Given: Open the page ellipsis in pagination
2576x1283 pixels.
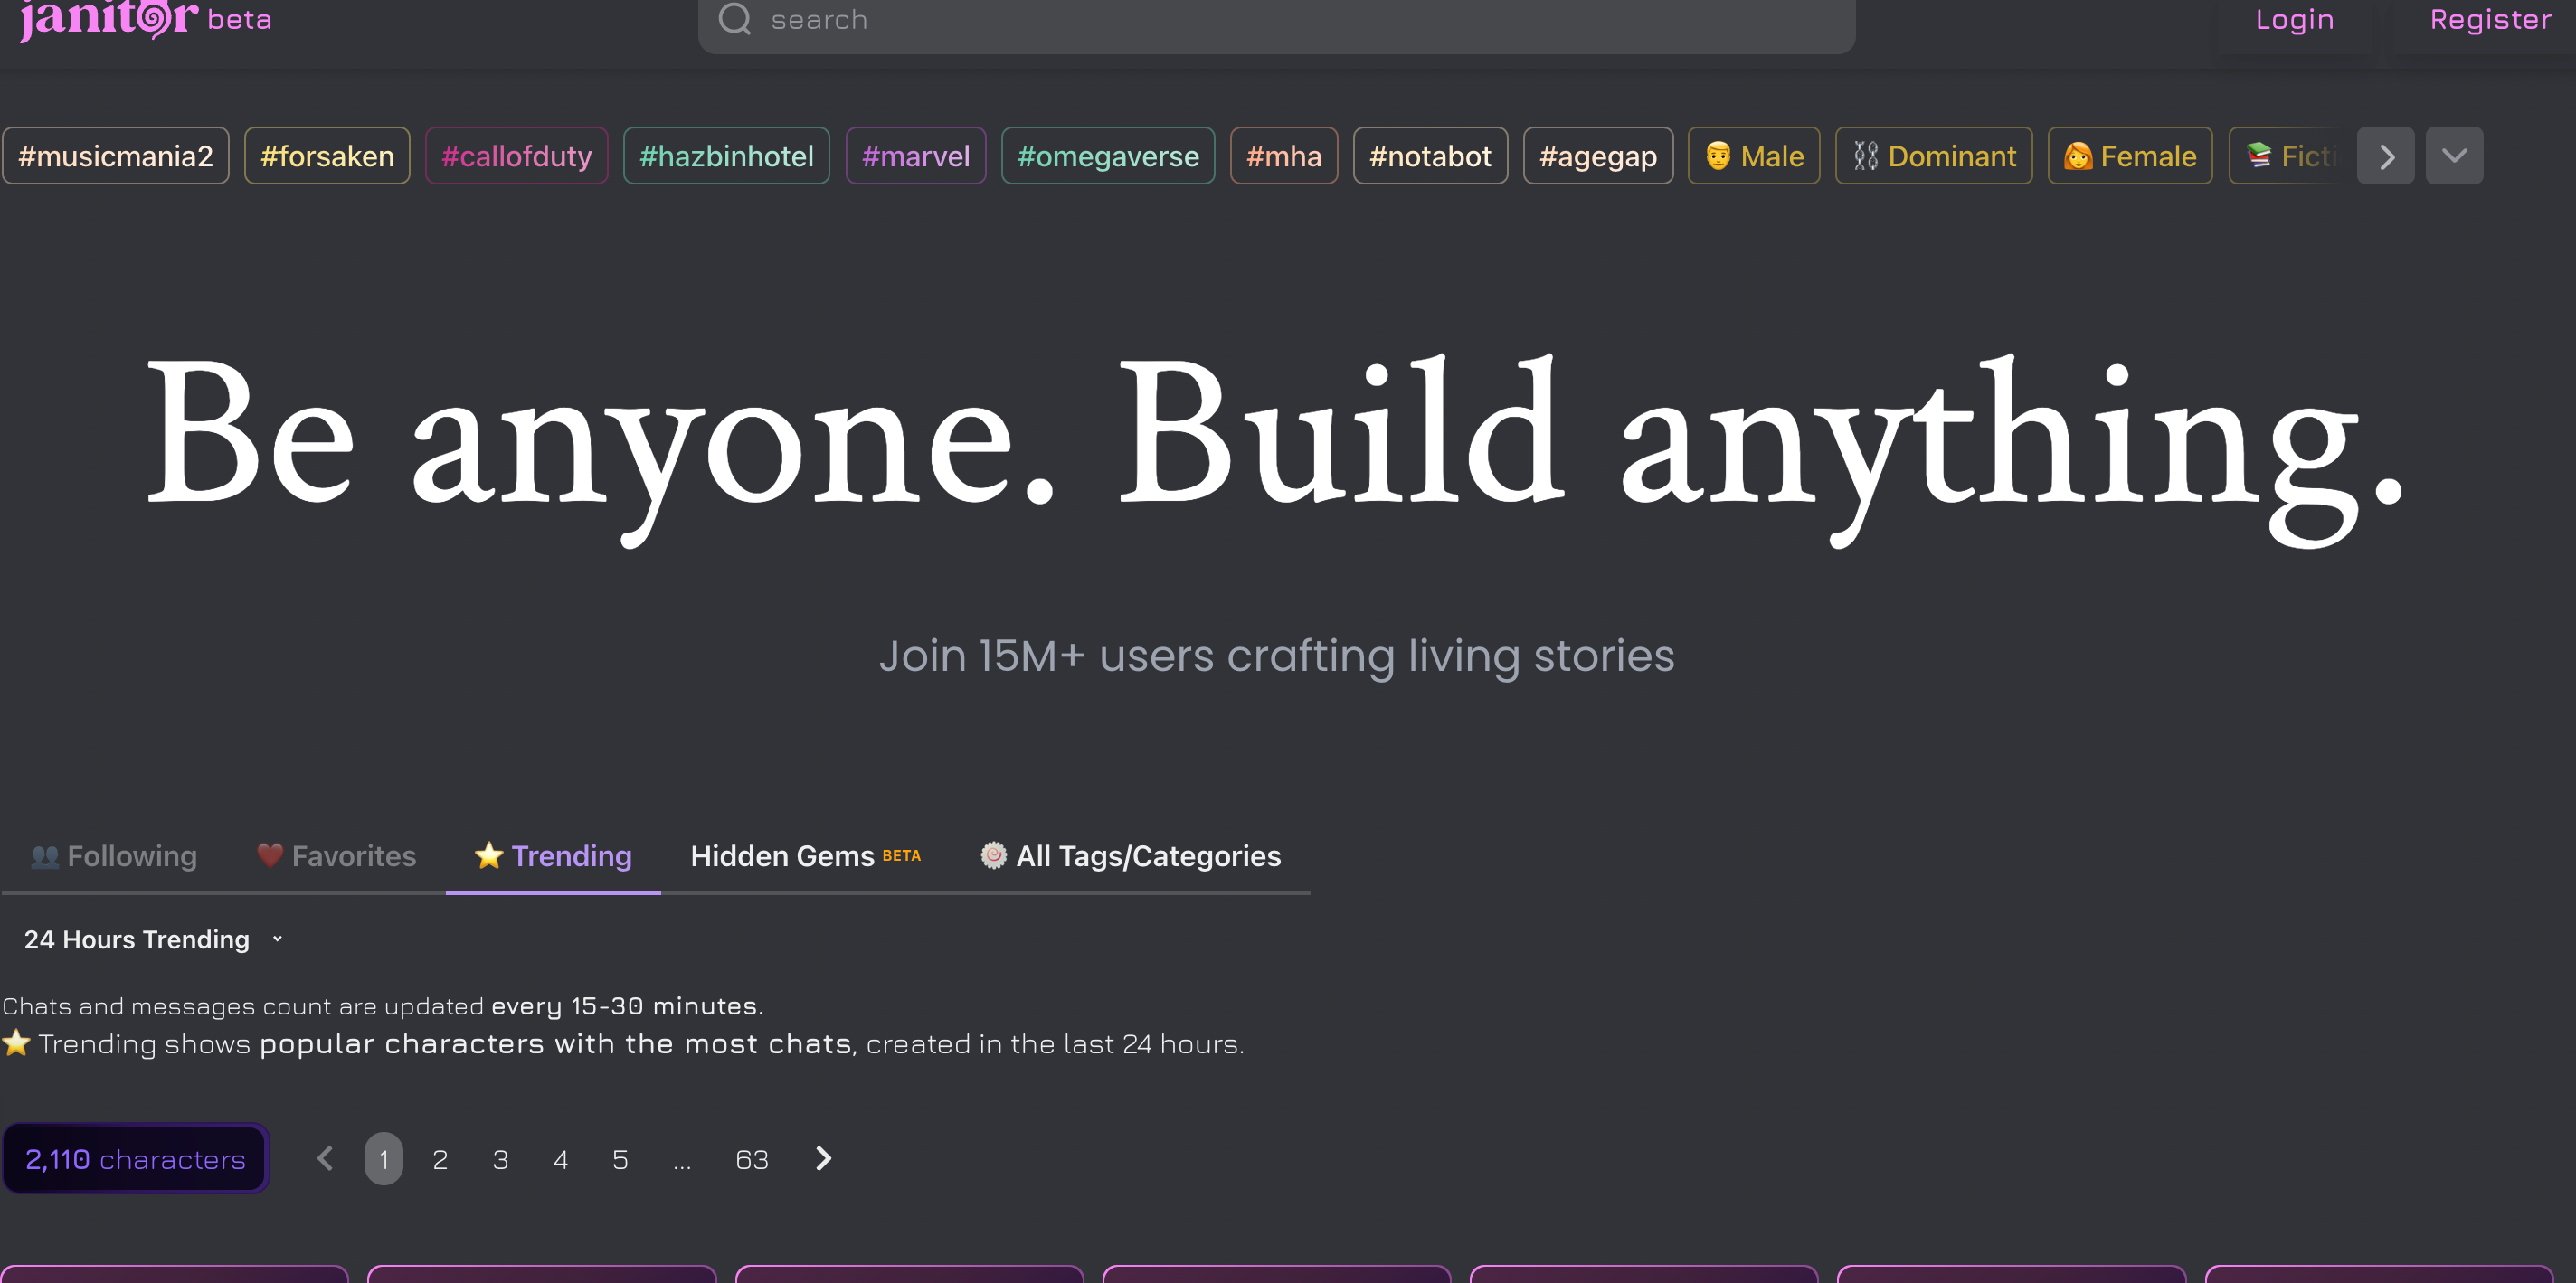Looking at the screenshot, I should (682, 1160).
